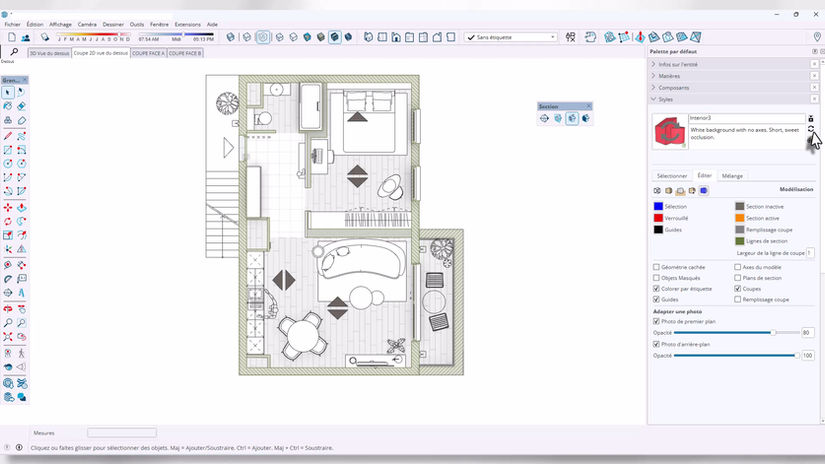The height and width of the screenshot is (464, 825).
Task: Check the Remplissage coupe checkbox
Action: point(738,299)
